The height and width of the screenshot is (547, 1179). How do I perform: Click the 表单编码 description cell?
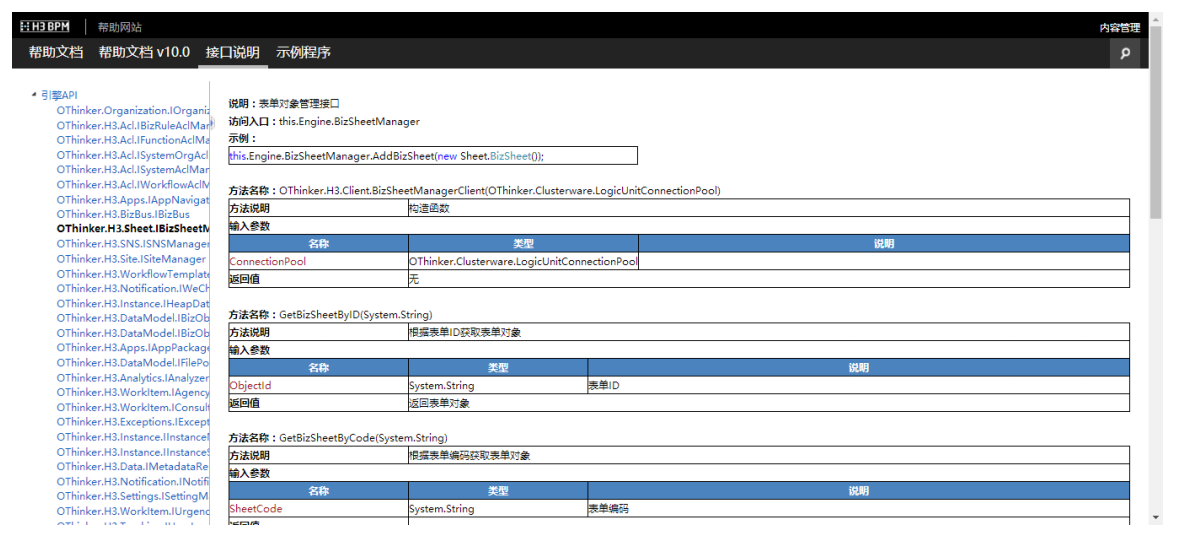point(859,509)
